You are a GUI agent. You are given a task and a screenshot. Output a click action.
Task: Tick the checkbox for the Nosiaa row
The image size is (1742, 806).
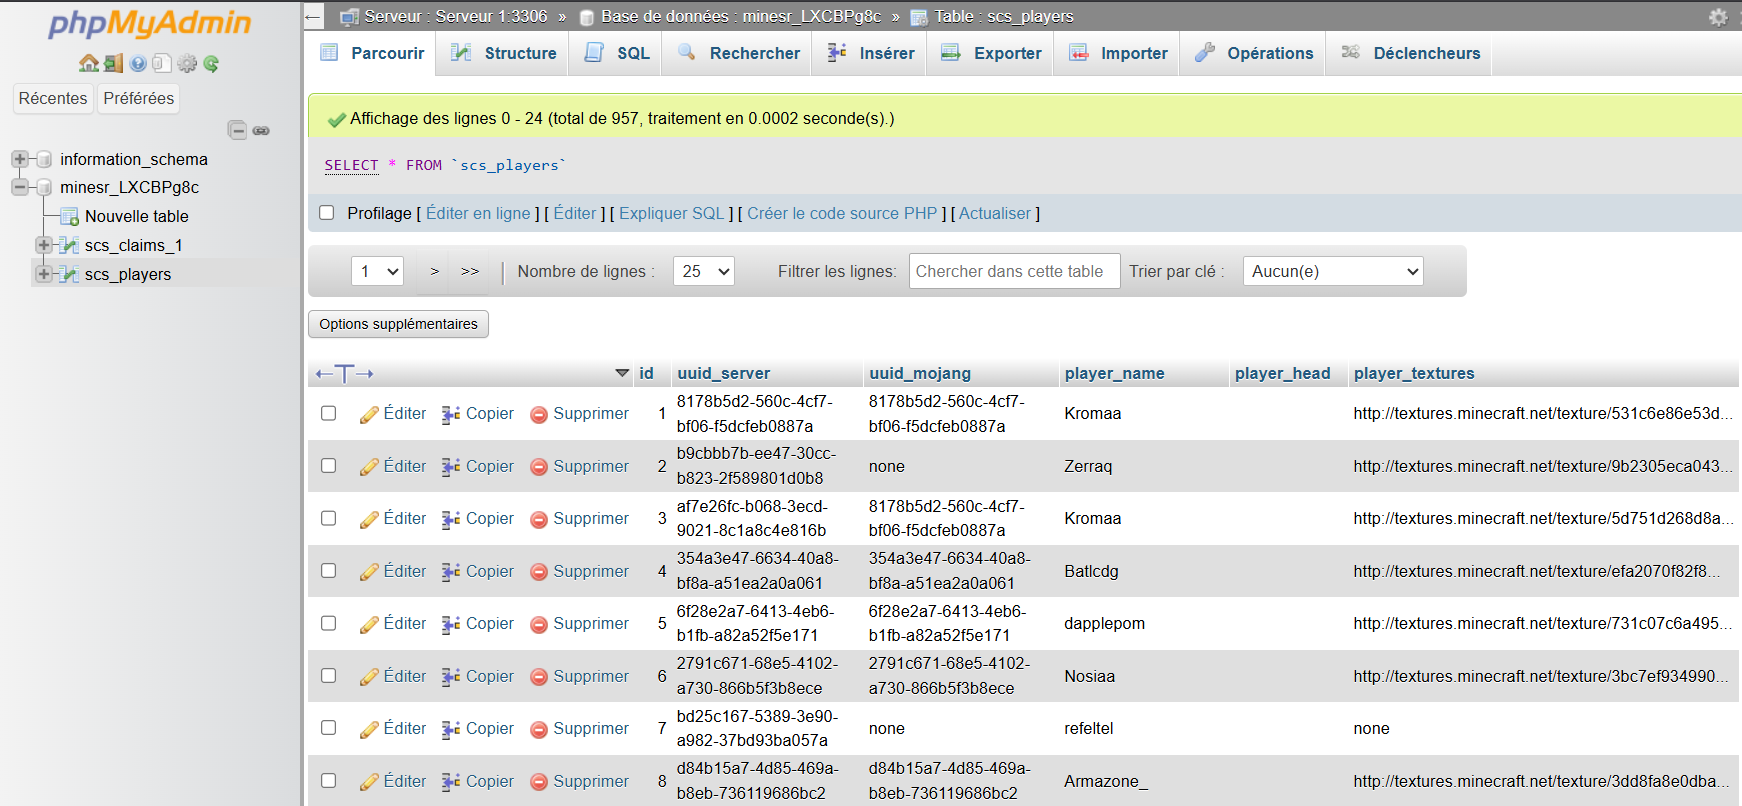coord(328,676)
